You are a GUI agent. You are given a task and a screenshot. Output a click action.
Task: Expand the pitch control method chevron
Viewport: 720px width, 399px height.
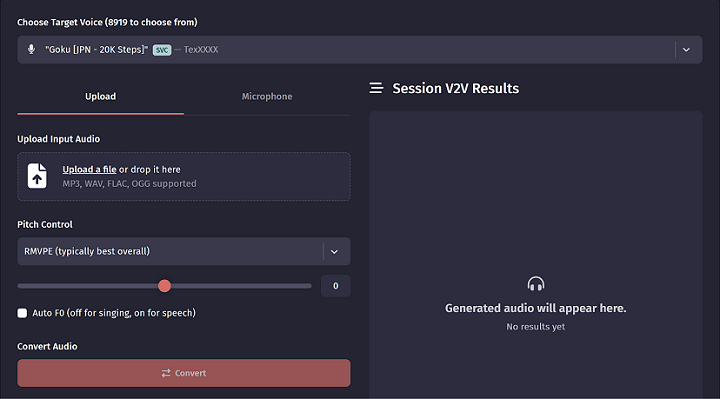(x=334, y=252)
